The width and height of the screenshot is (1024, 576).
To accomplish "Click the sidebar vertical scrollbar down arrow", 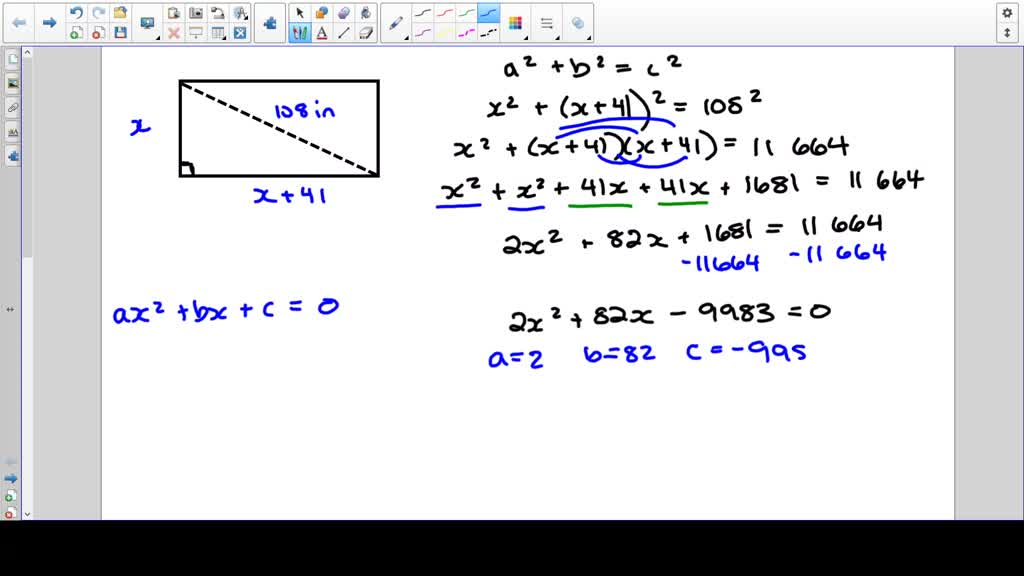I will point(27,513).
